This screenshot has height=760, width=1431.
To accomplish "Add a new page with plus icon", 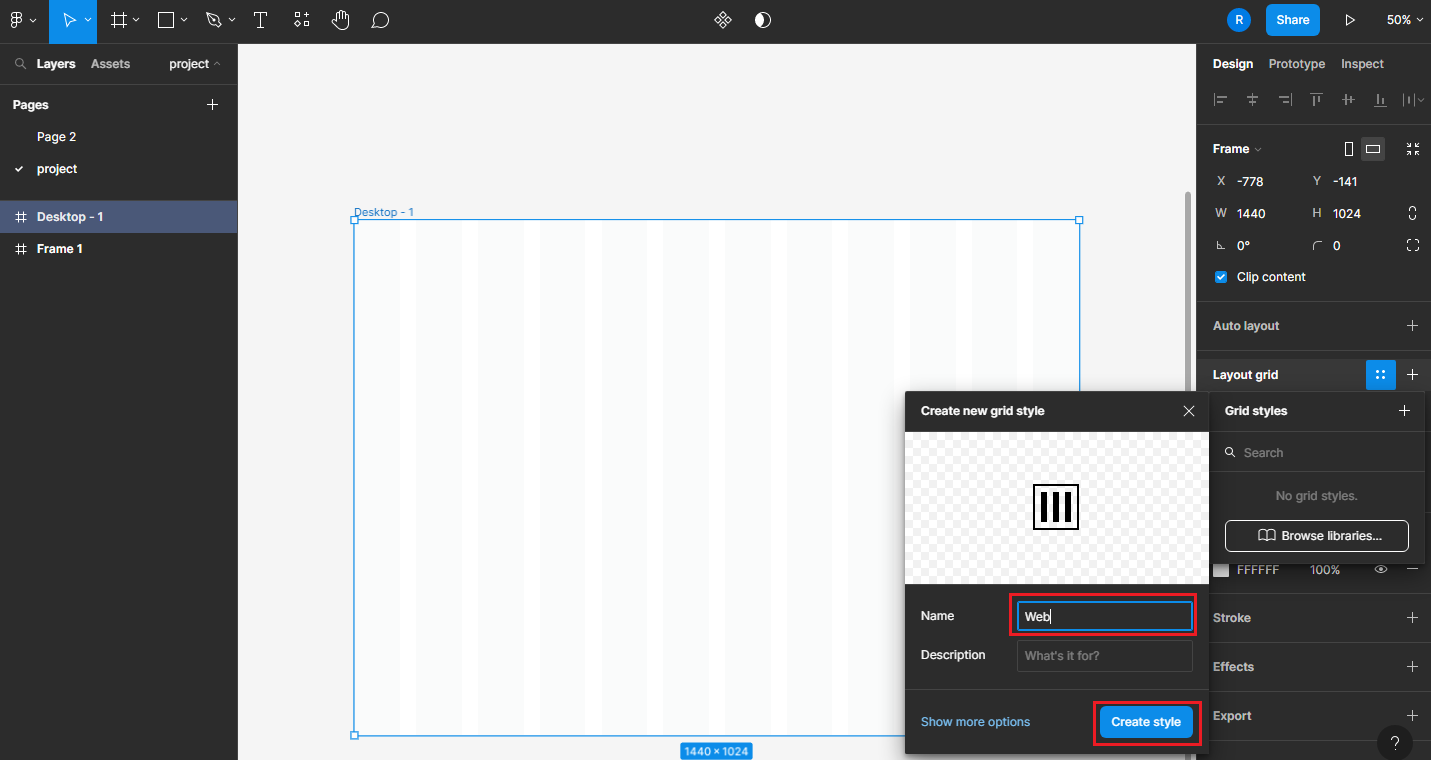I will pyautogui.click(x=212, y=105).
